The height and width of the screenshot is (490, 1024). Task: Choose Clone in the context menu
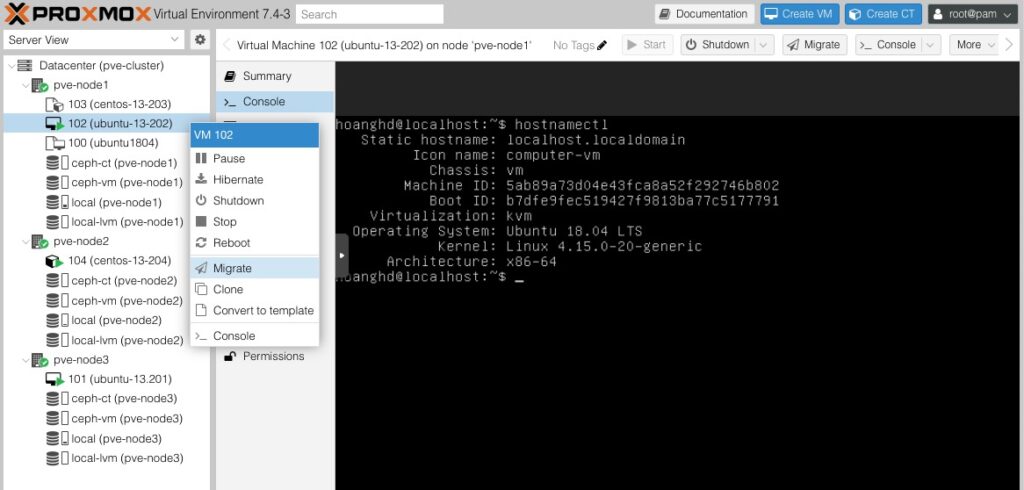255,289
